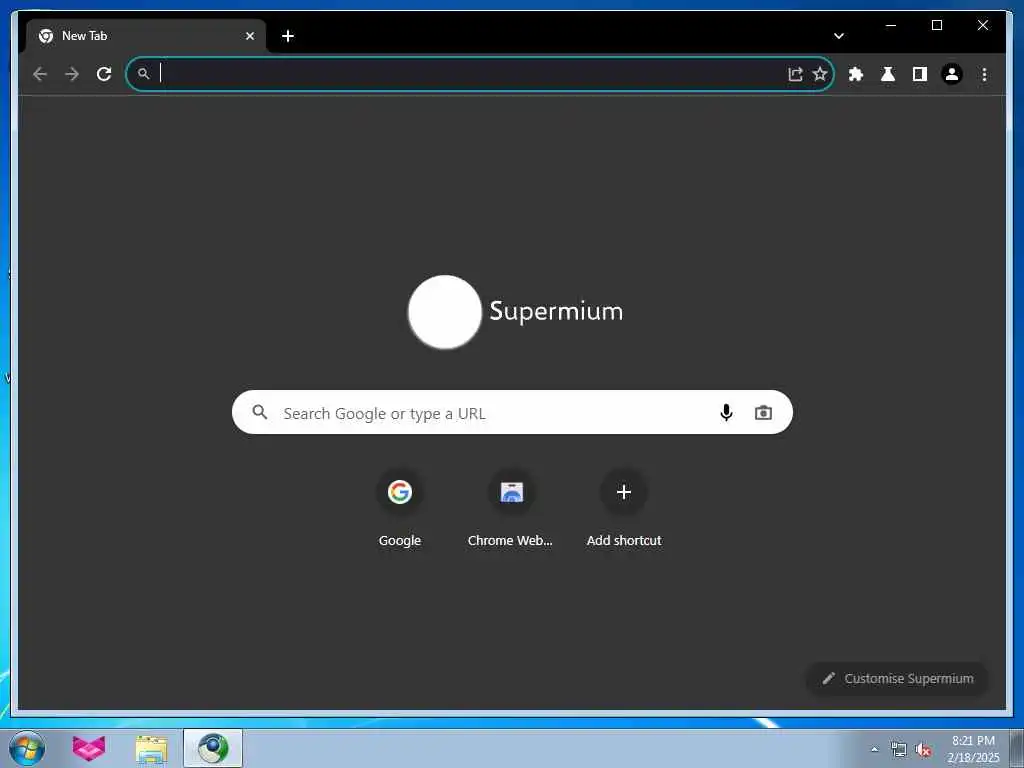Search by image with camera icon

tap(763, 412)
